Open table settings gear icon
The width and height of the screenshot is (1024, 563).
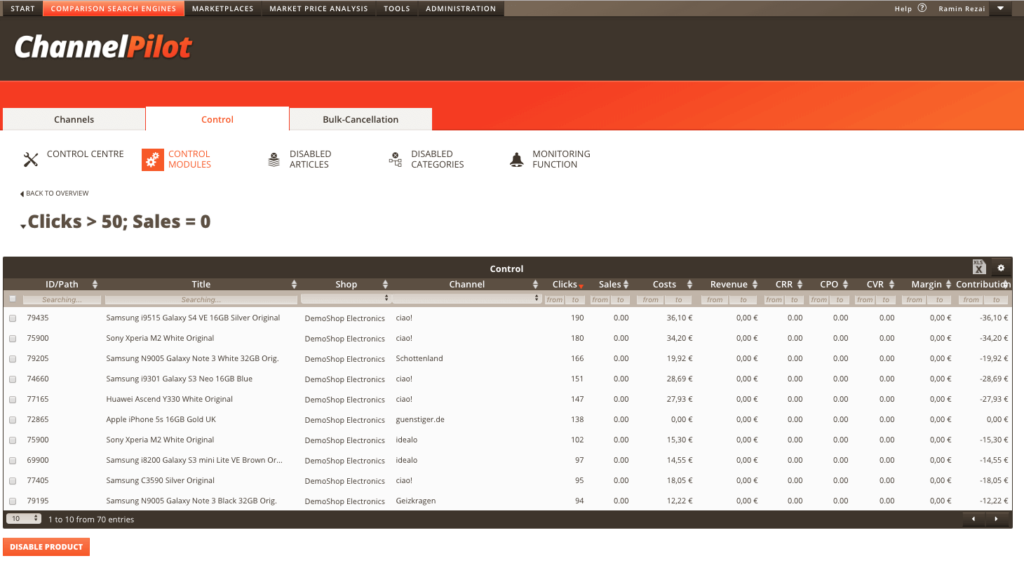[x=1001, y=268]
